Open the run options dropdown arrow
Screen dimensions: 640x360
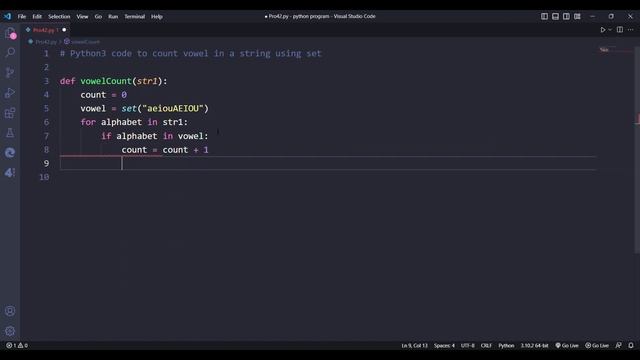[x=610, y=30]
